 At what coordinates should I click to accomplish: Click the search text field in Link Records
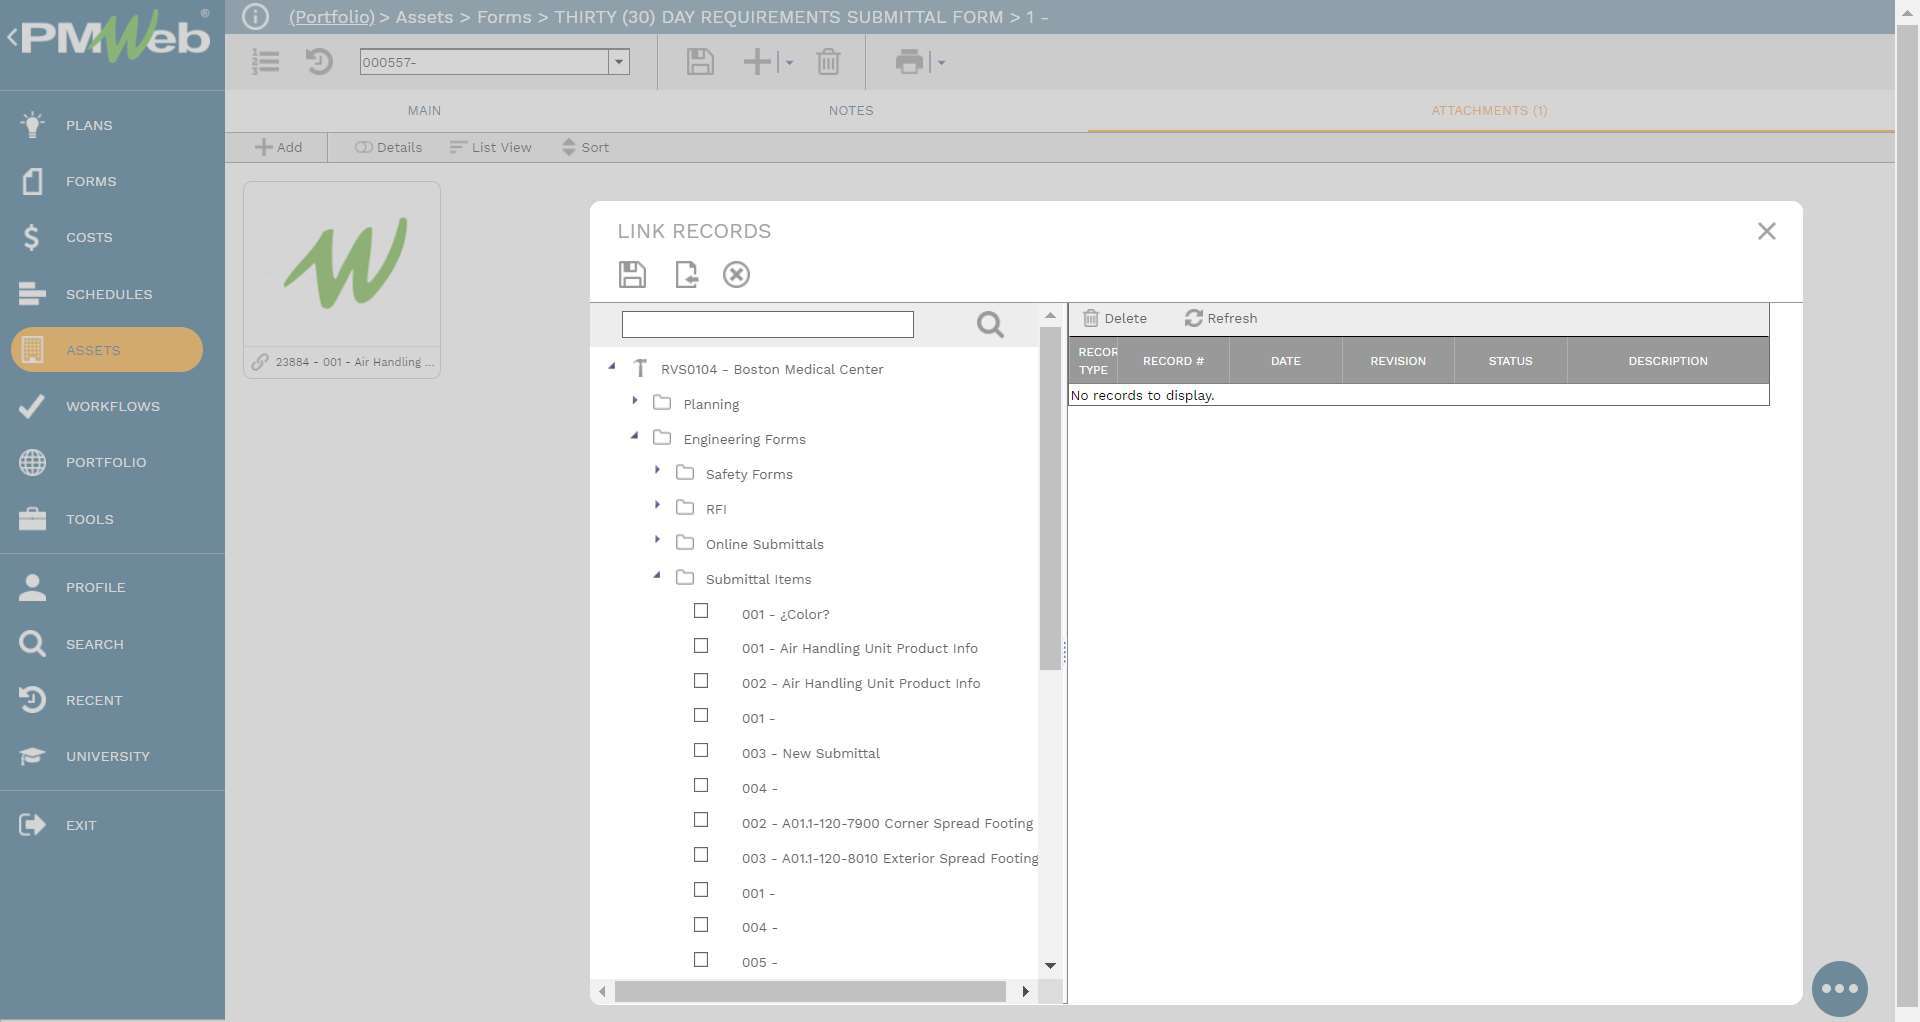click(x=767, y=324)
